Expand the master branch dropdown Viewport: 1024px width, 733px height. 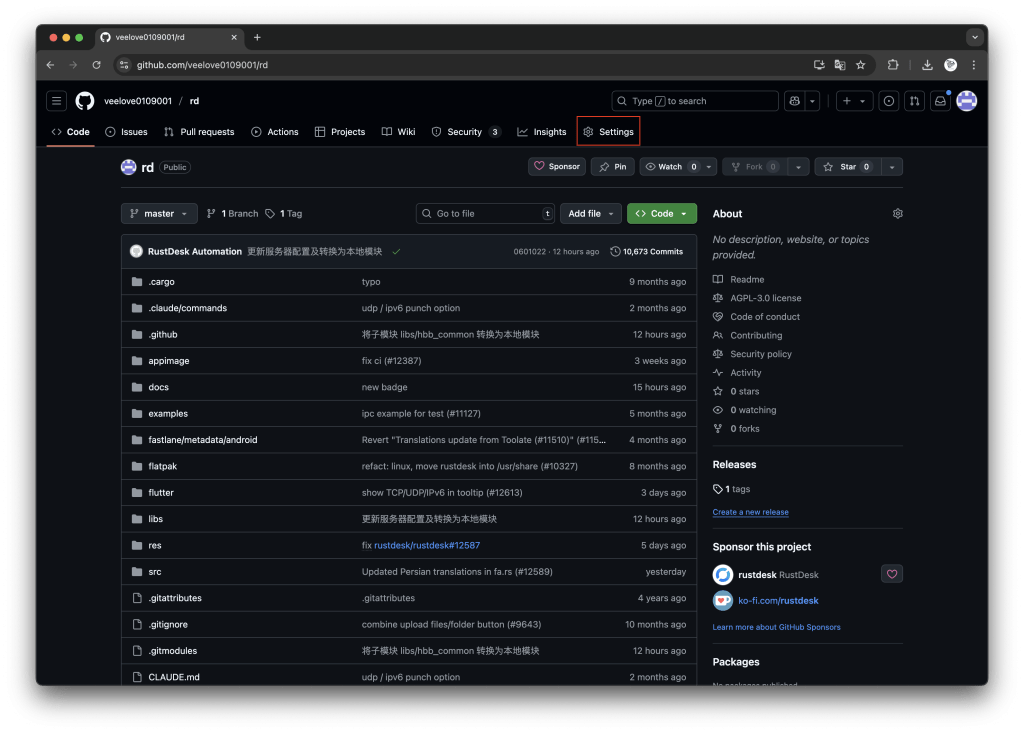tap(159, 214)
